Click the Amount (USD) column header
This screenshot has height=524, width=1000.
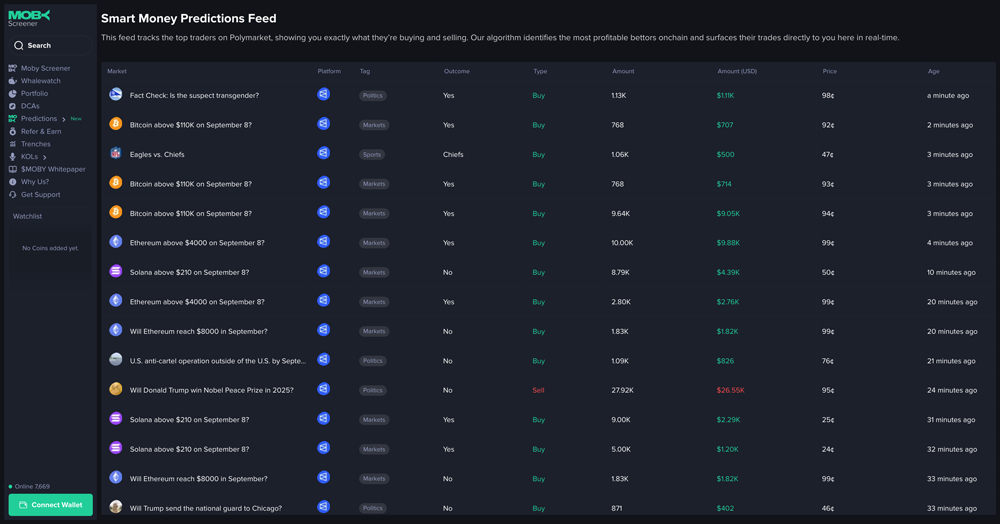[x=737, y=72]
